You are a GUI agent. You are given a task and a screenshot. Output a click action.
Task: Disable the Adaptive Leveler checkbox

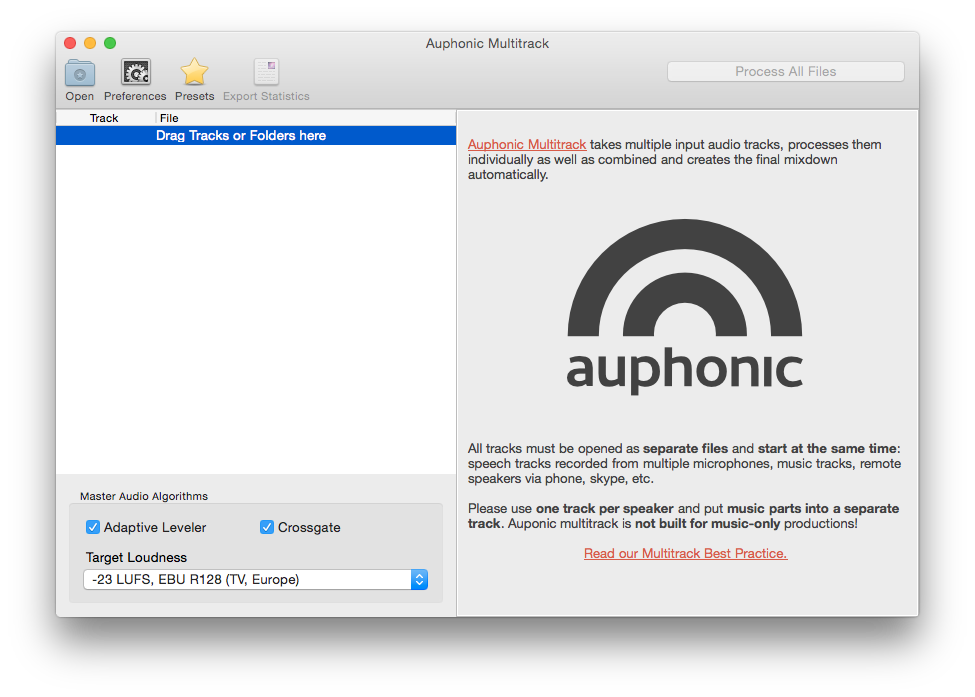click(93, 527)
